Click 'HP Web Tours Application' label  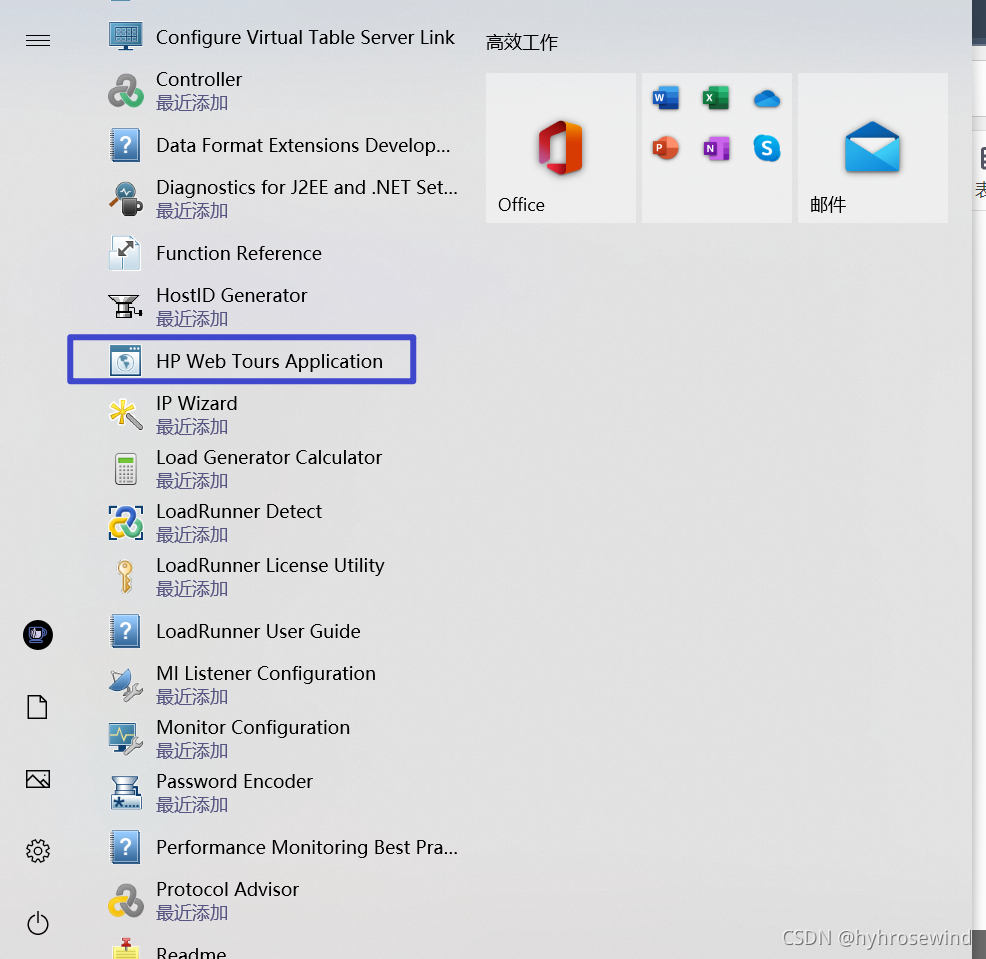point(269,361)
